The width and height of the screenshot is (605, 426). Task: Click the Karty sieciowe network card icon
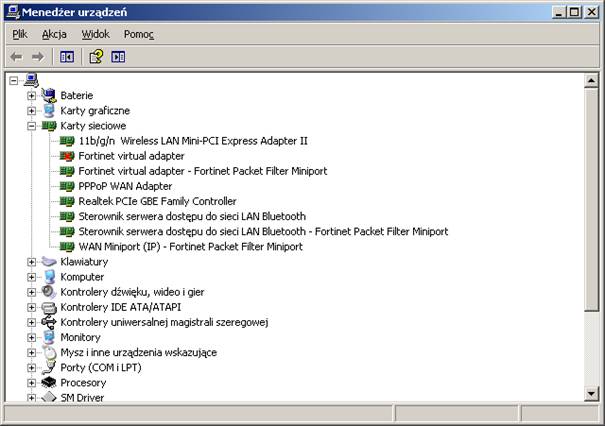pyautogui.click(x=49, y=126)
